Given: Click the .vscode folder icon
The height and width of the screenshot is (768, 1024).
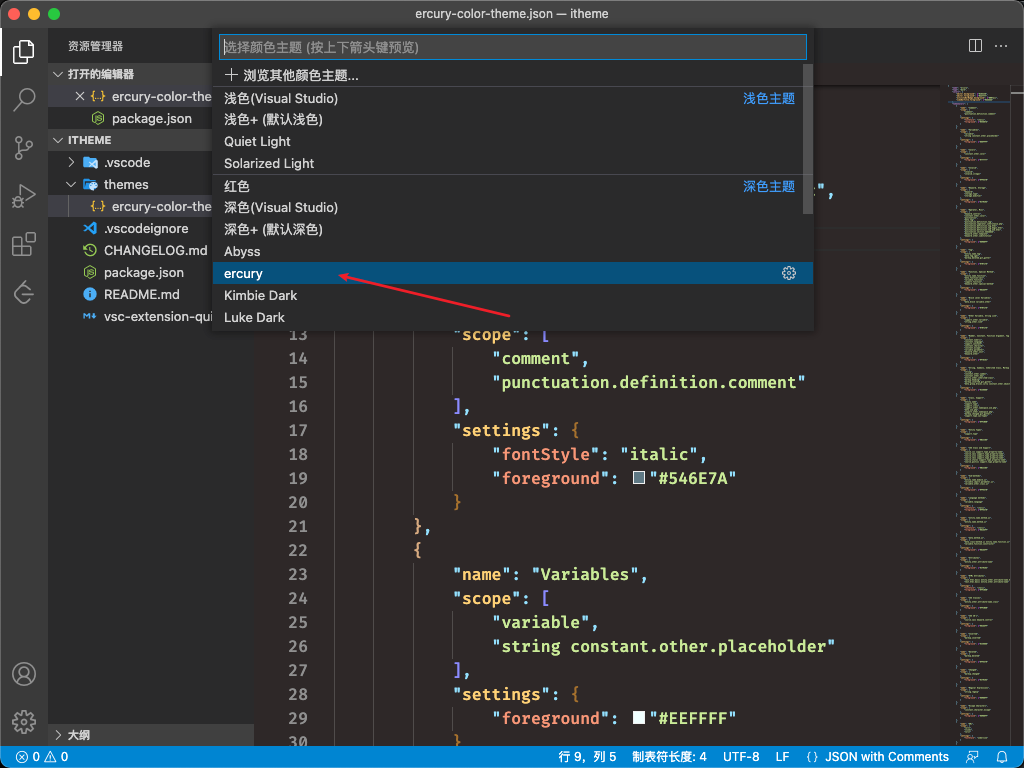Looking at the screenshot, I should (91, 162).
